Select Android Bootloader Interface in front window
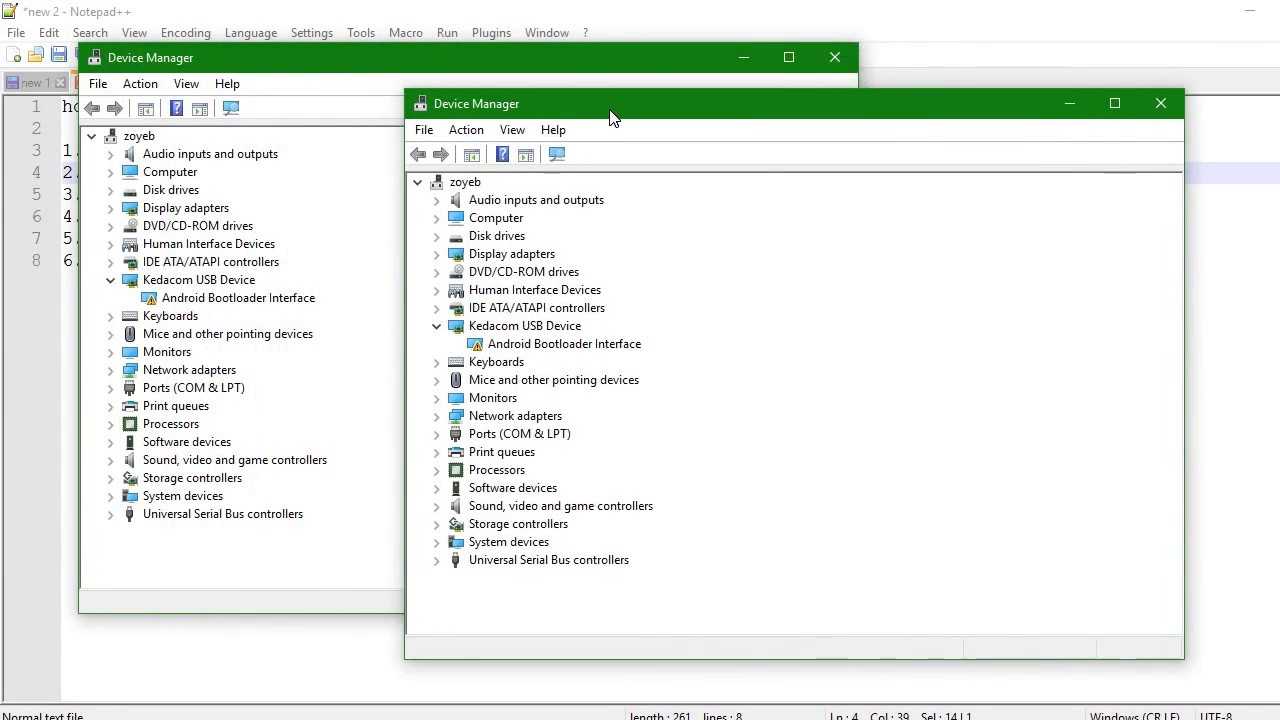The image size is (1280, 720). click(x=564, y=344)
